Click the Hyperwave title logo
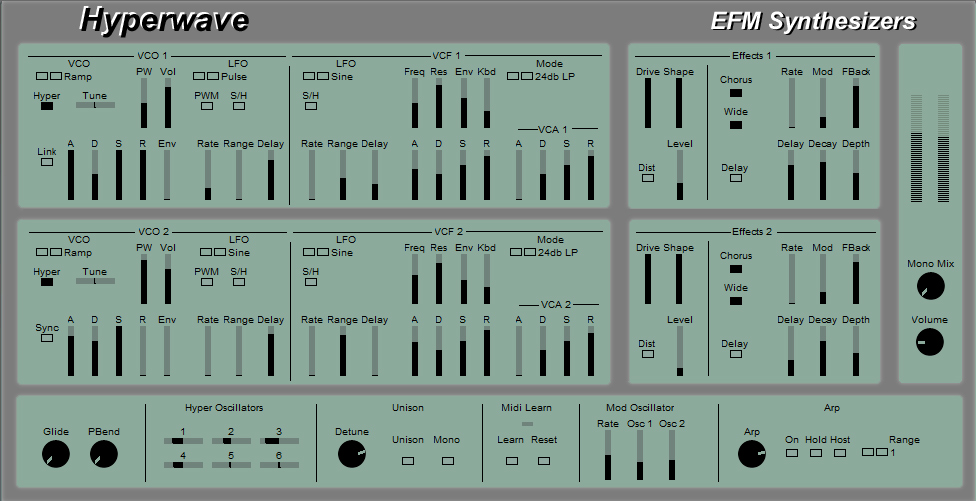Image resolution: width=976 pixels, height=501 pixels. 164,20
